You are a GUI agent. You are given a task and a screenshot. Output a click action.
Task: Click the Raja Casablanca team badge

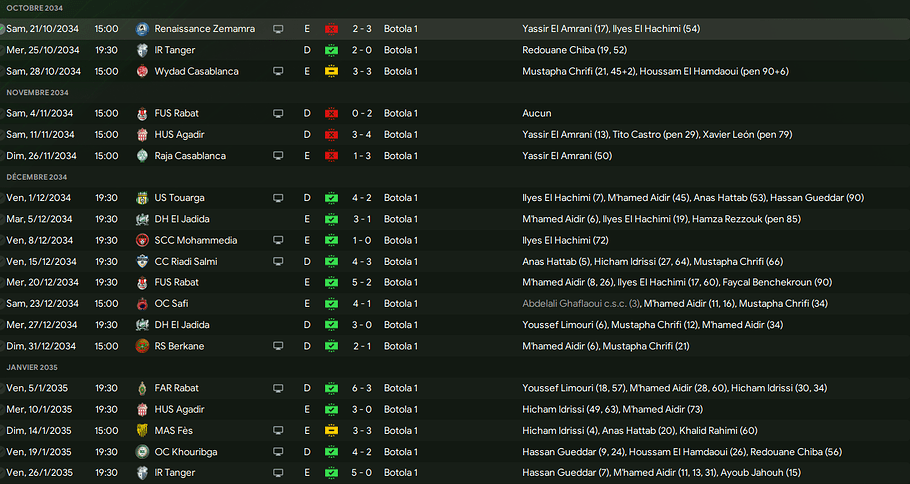(x=142, y=156)
